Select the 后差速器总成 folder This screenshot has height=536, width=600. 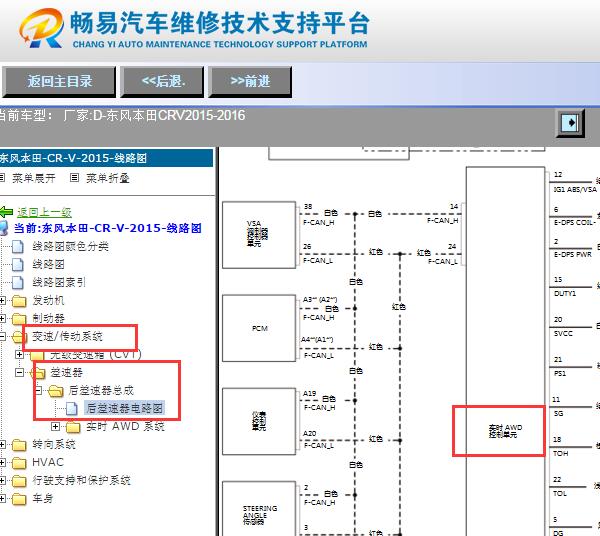click(101, 390)
